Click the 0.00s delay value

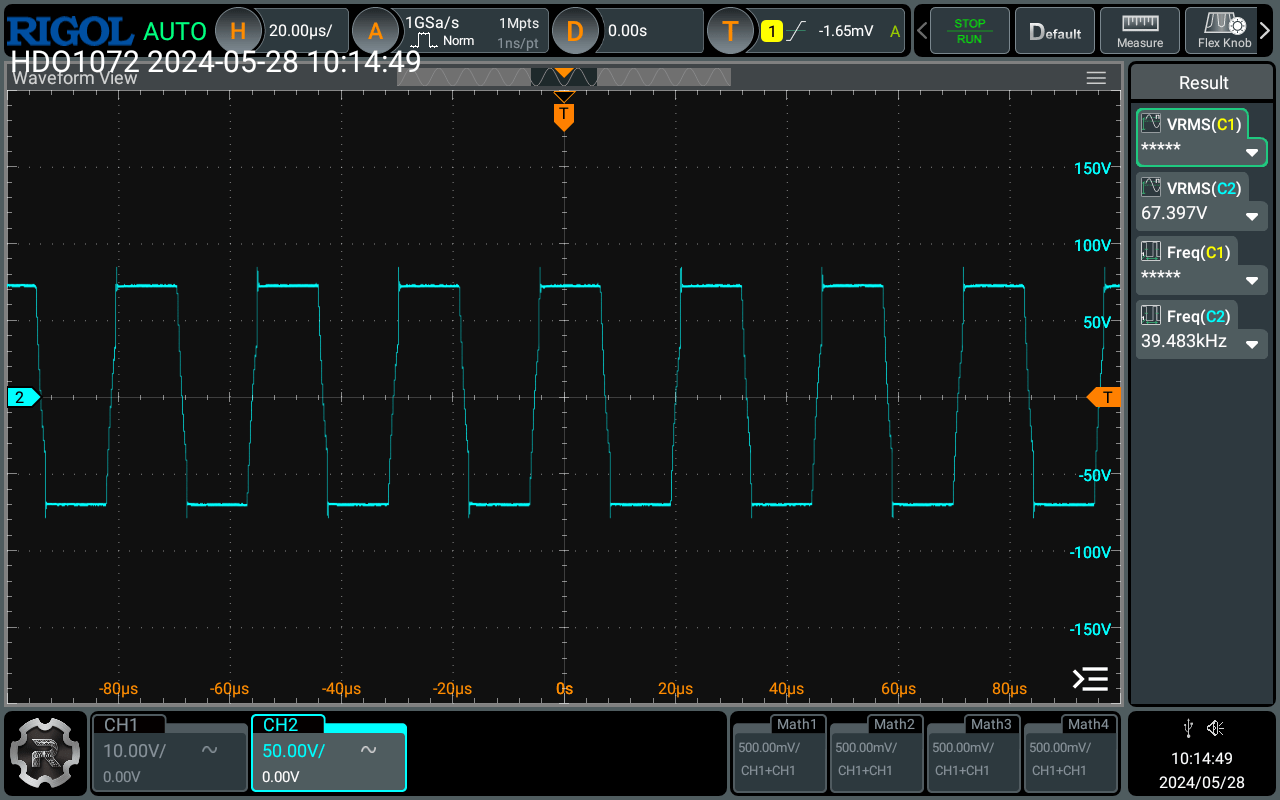(x=628, y=31)
